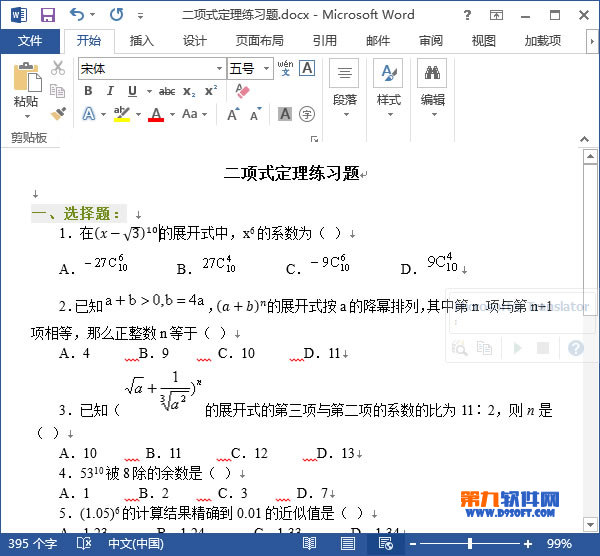
Task: Apply red font color
Action: tap(156, 114)
